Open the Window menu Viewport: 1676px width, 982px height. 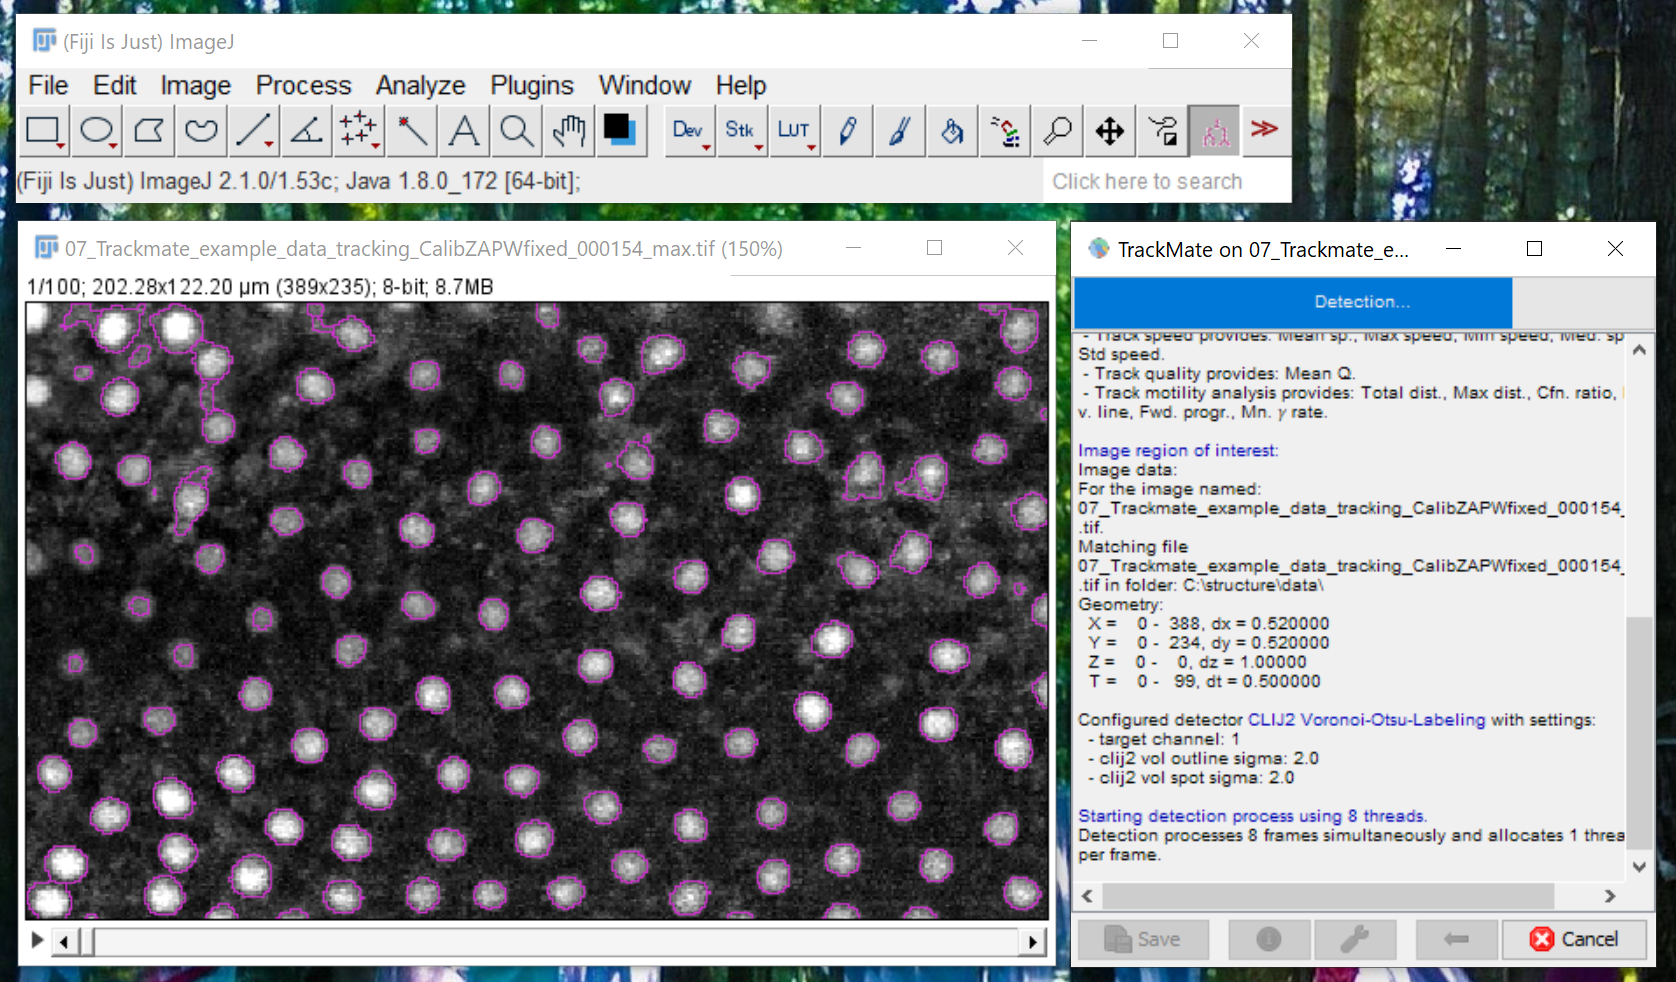[x=645, y=85]
